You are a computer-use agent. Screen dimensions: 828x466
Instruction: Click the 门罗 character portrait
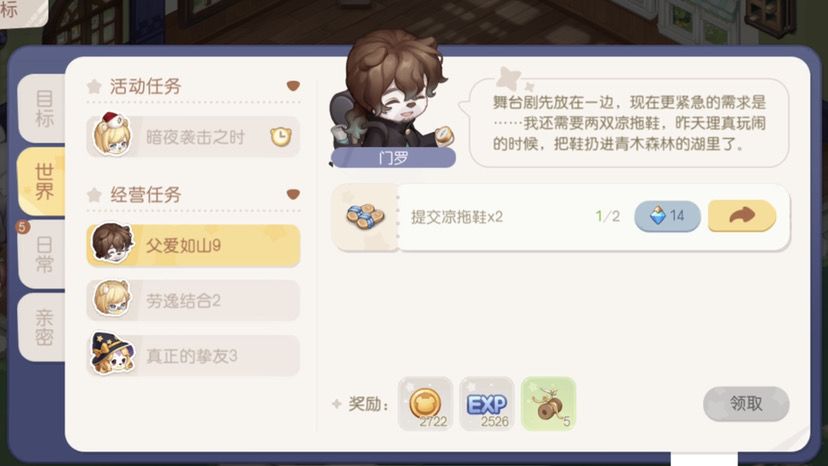coord(392,95)
